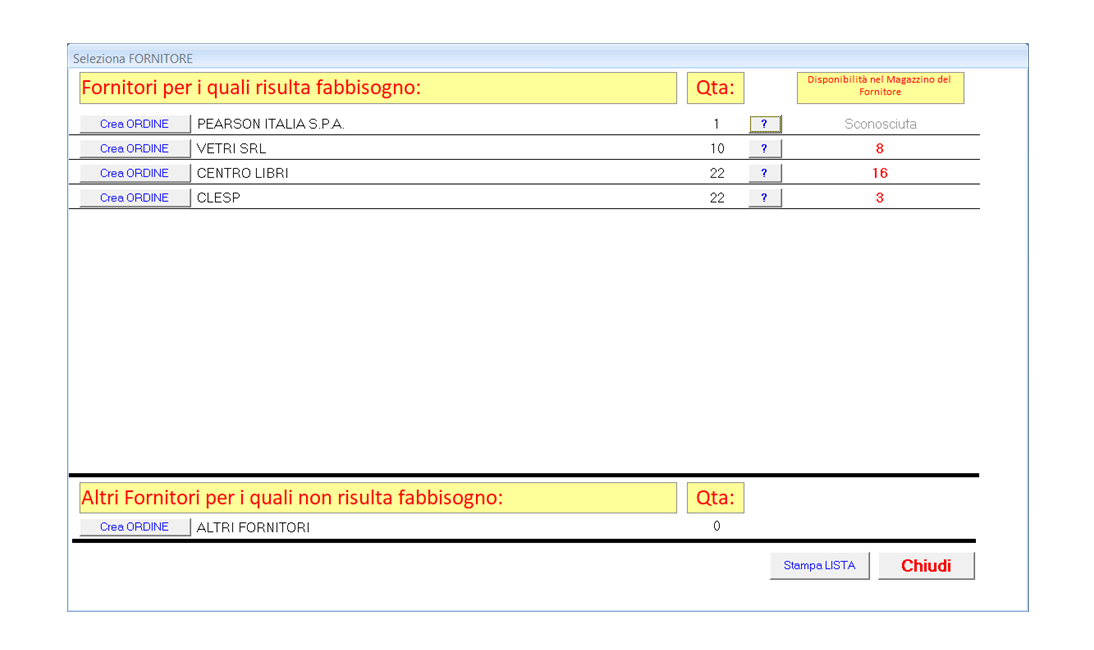
Task: Click quantity 22 in CENTRO LIBRI row
Action: tap(717, 173)
